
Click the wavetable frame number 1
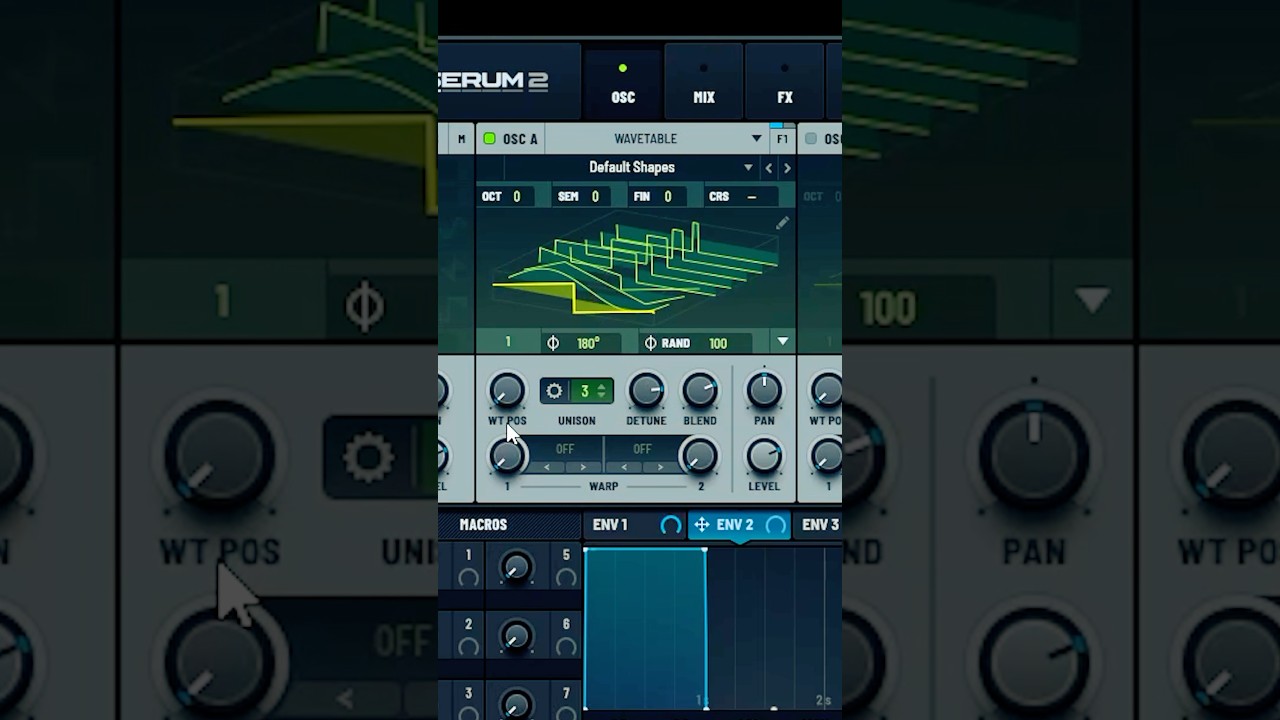507,343
